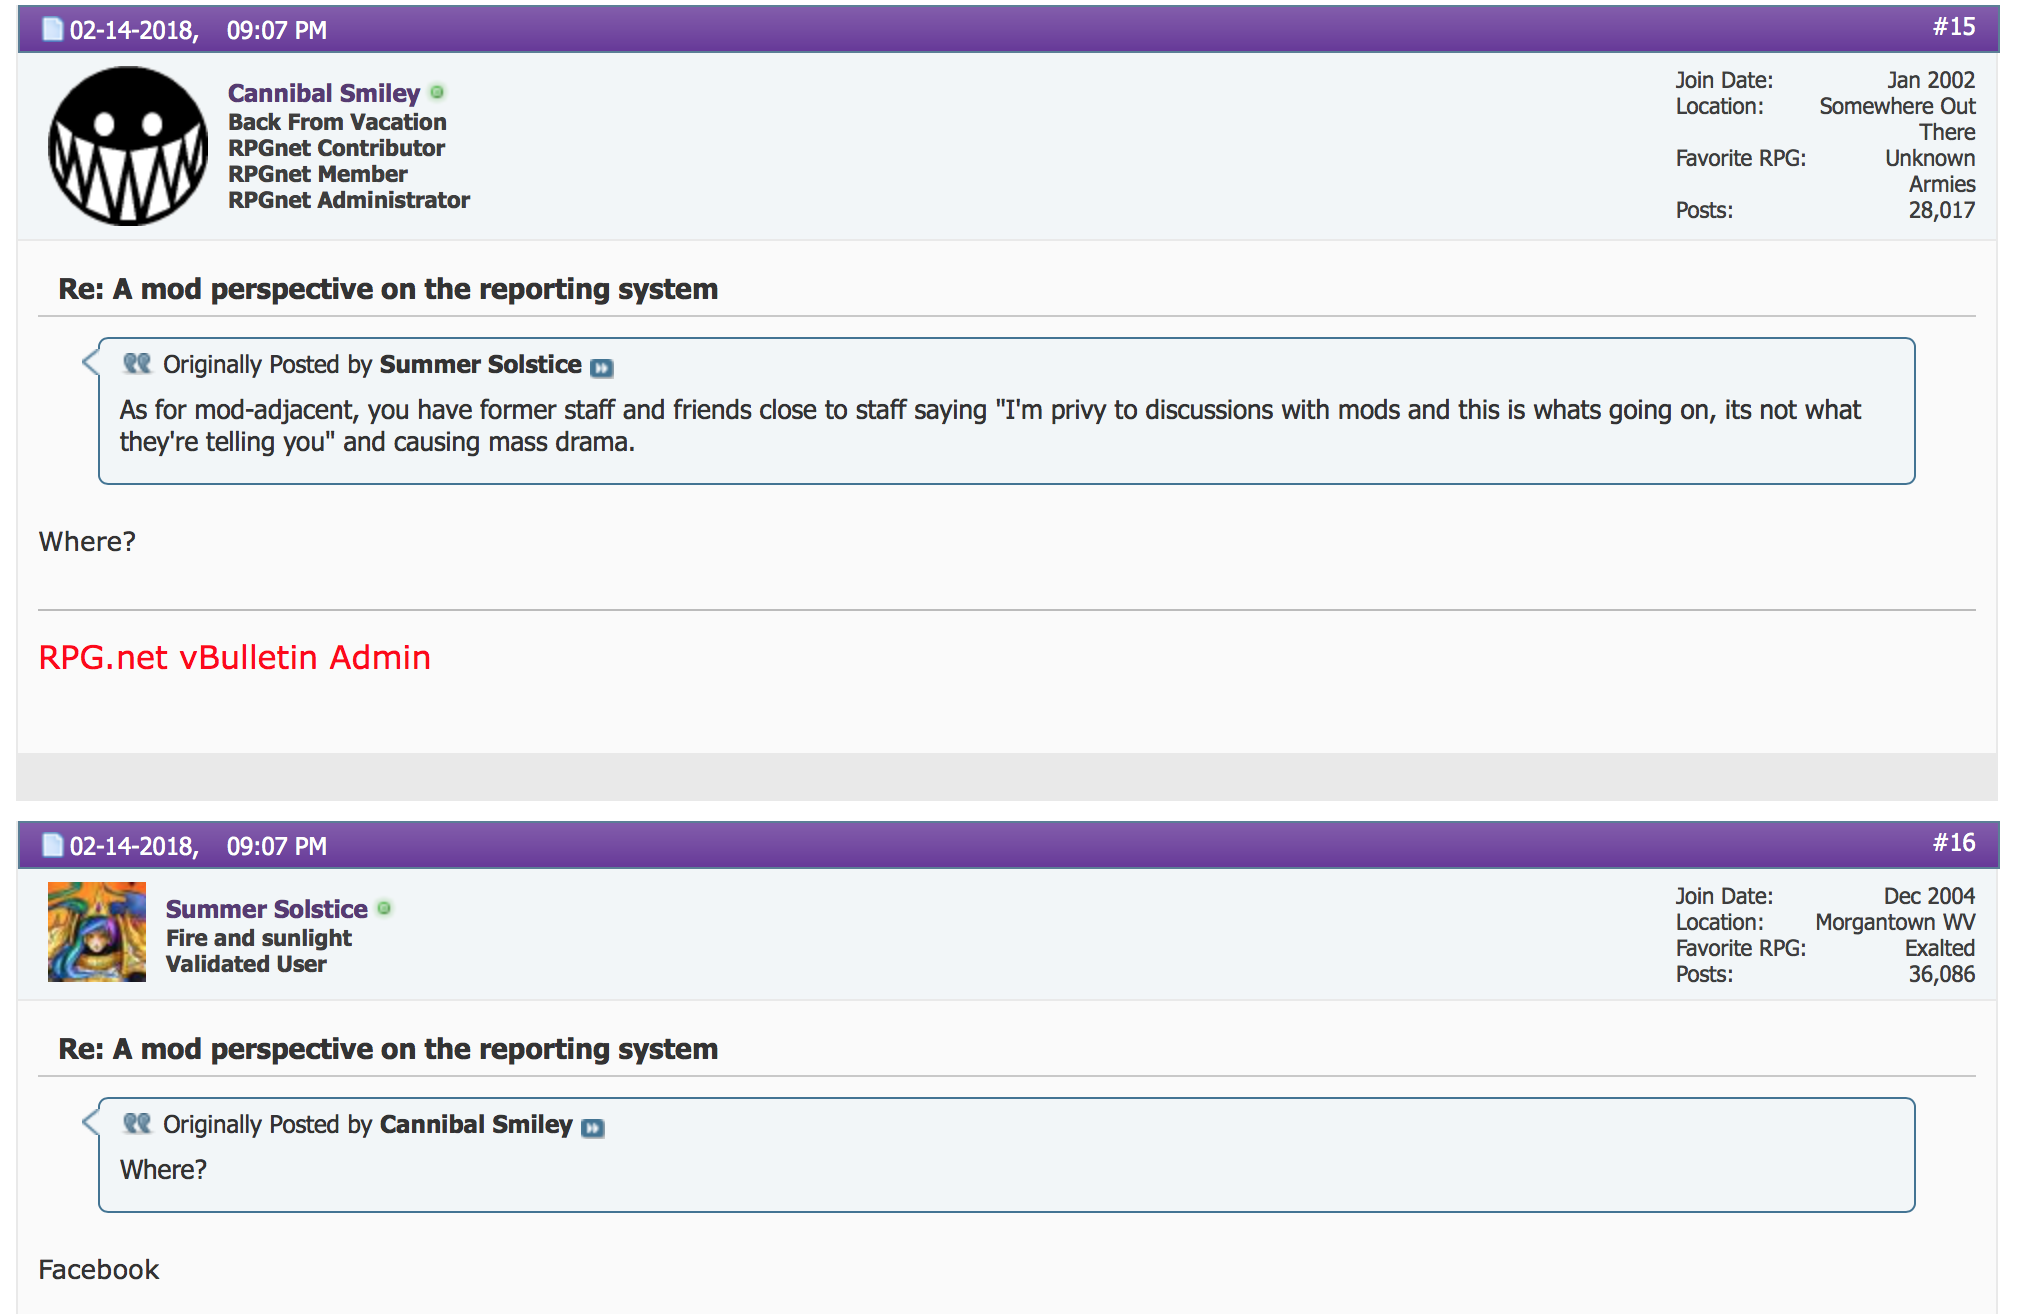Click the "Dec 2004" join date

point(1930,896)
